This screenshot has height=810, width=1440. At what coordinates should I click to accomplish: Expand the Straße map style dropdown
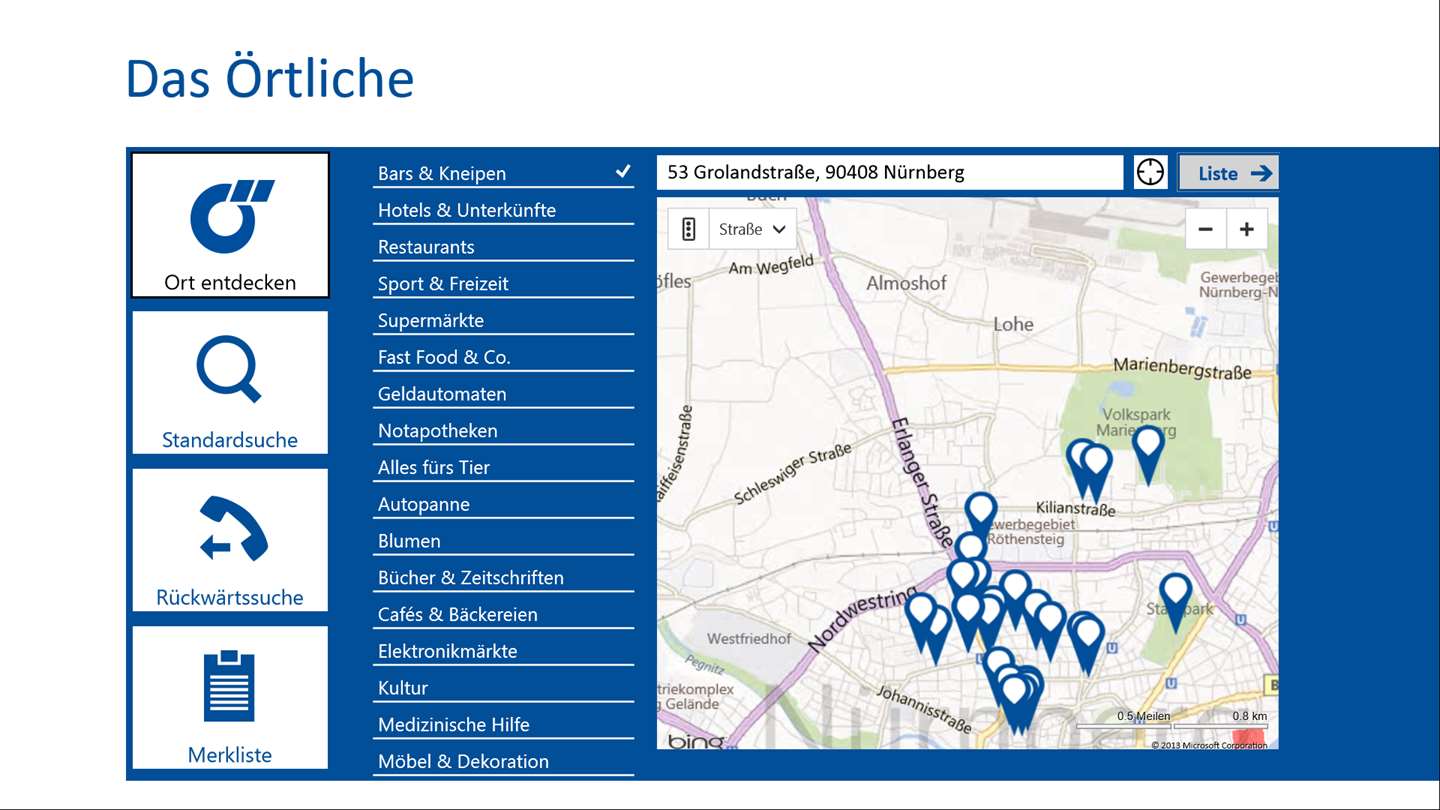coord(752,229)
